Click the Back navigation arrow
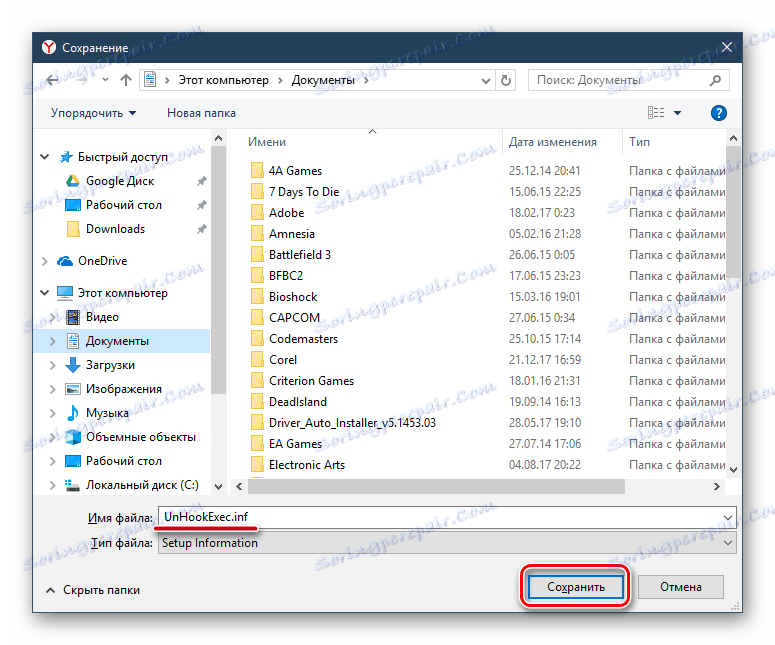 point(52,80)
